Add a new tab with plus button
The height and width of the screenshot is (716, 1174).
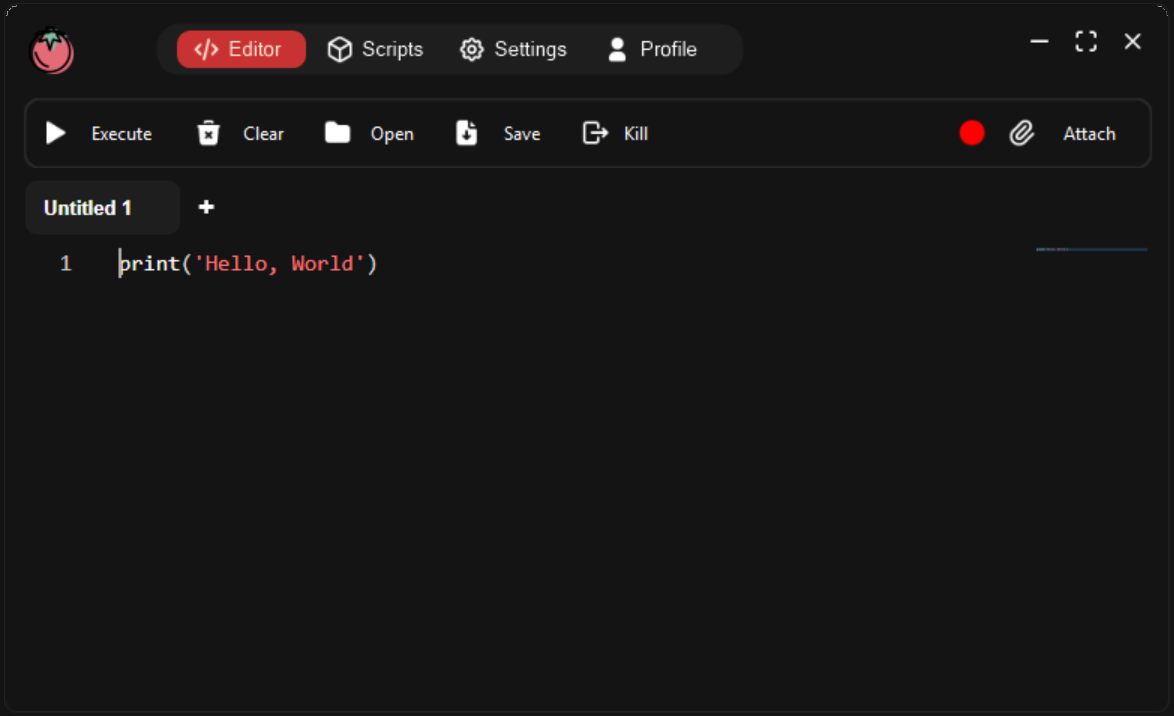click(x=206, y=207)
